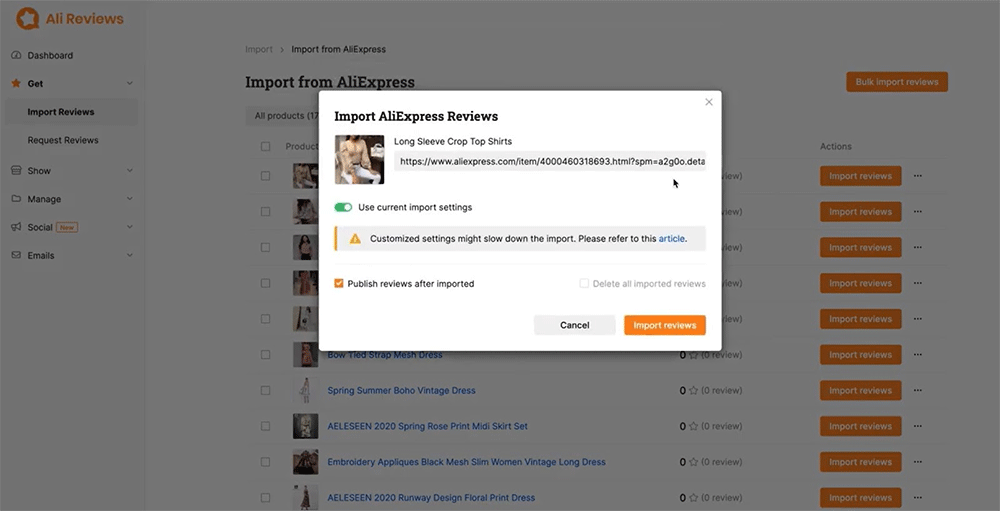Click the Emails envelope icon
Screen dimensions: 1000x511
coord(16,255)
